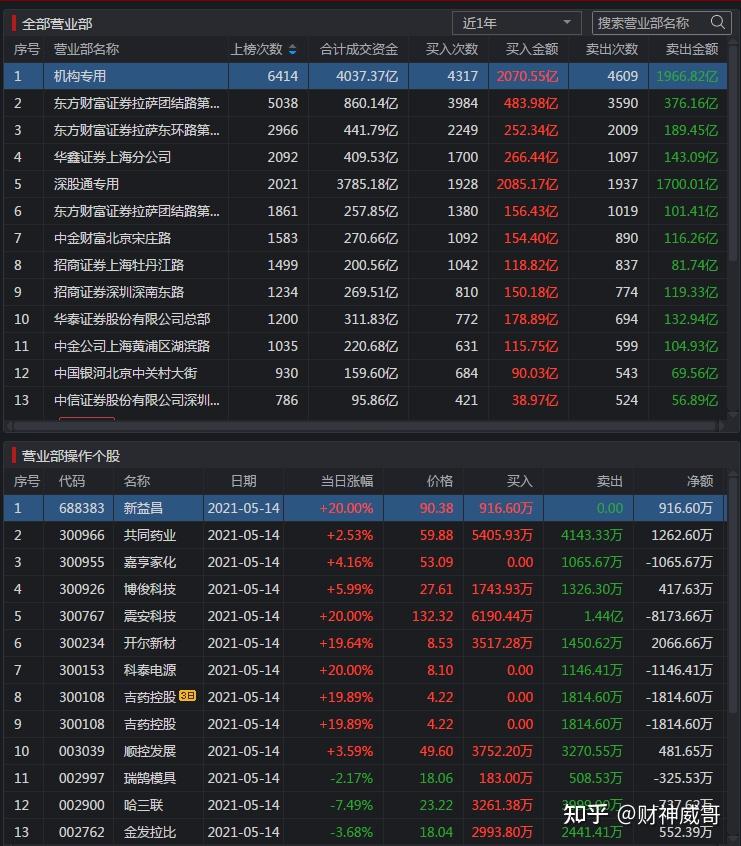Select 中信证券股份有限公司深圳 row
The image size is (741, 846).
pyautogui.click(x=365, y=400)
